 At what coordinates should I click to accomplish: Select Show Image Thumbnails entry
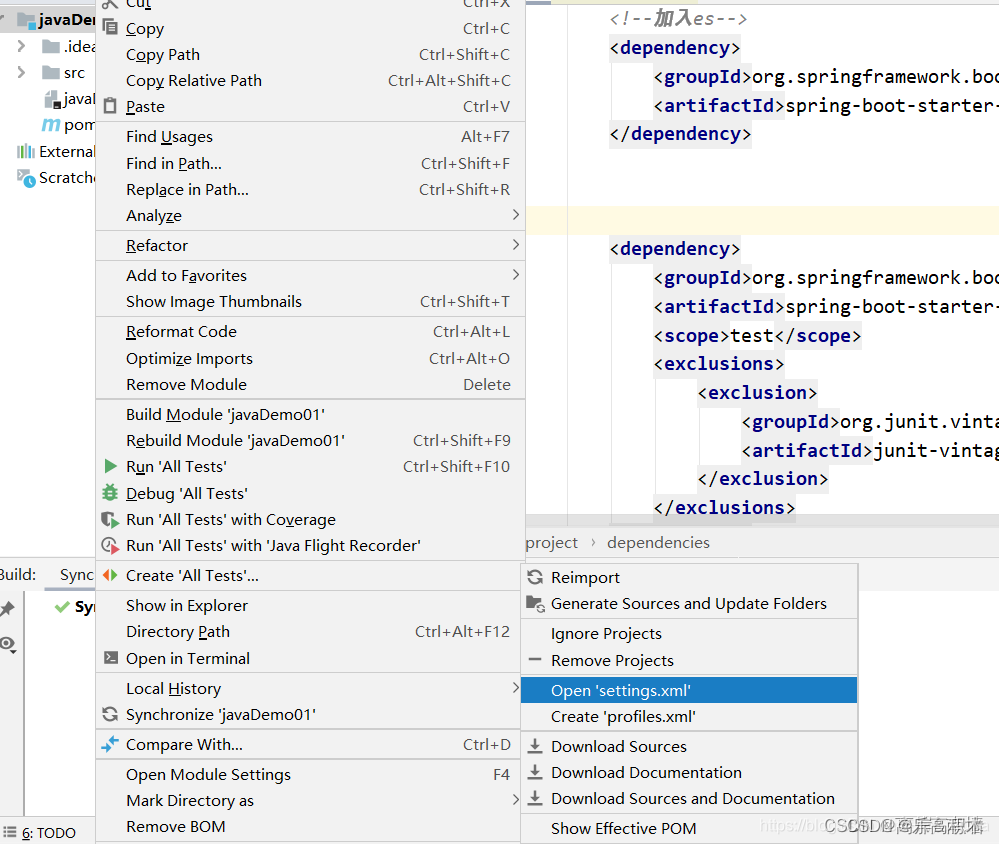pos(310,302)
